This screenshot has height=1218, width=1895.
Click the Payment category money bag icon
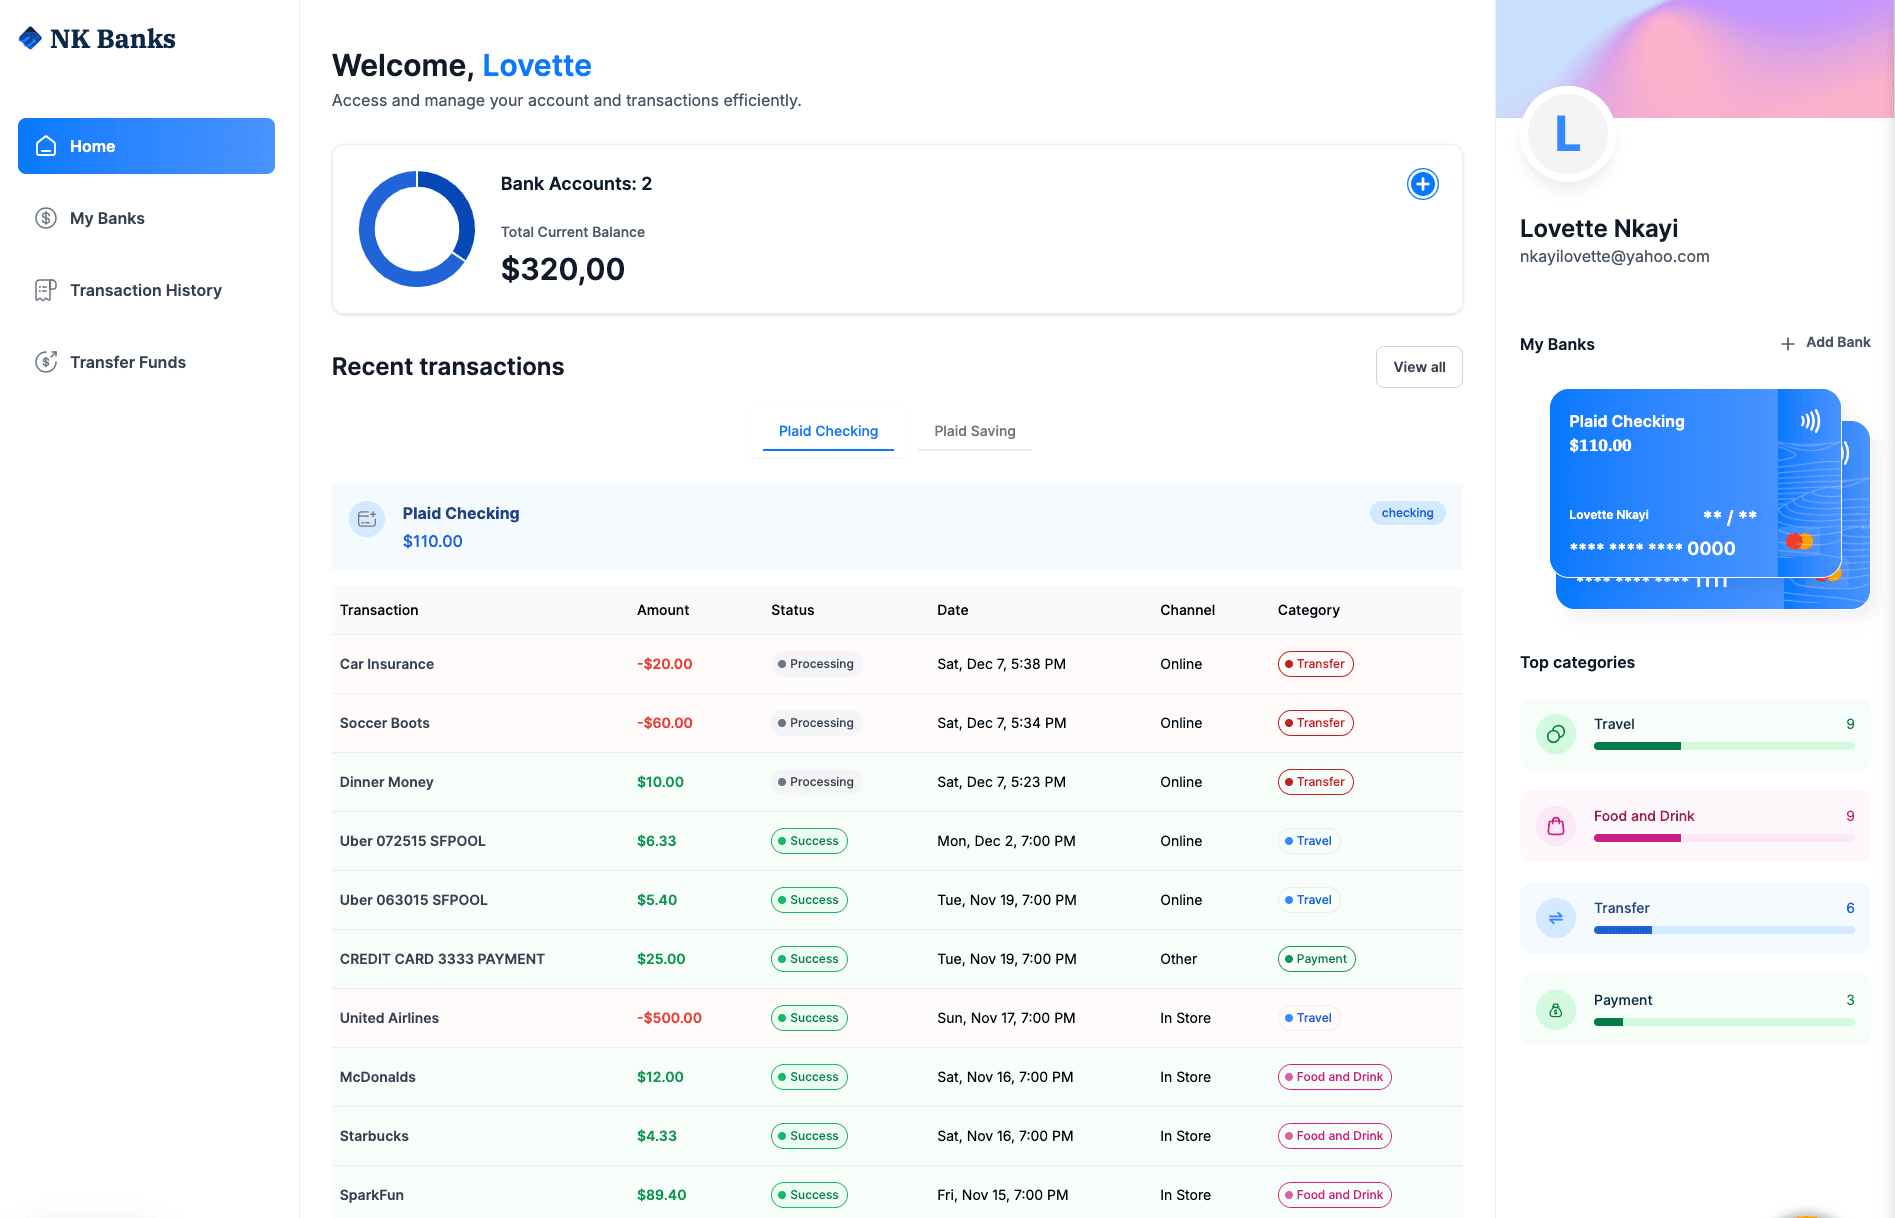point(1555,1010)
